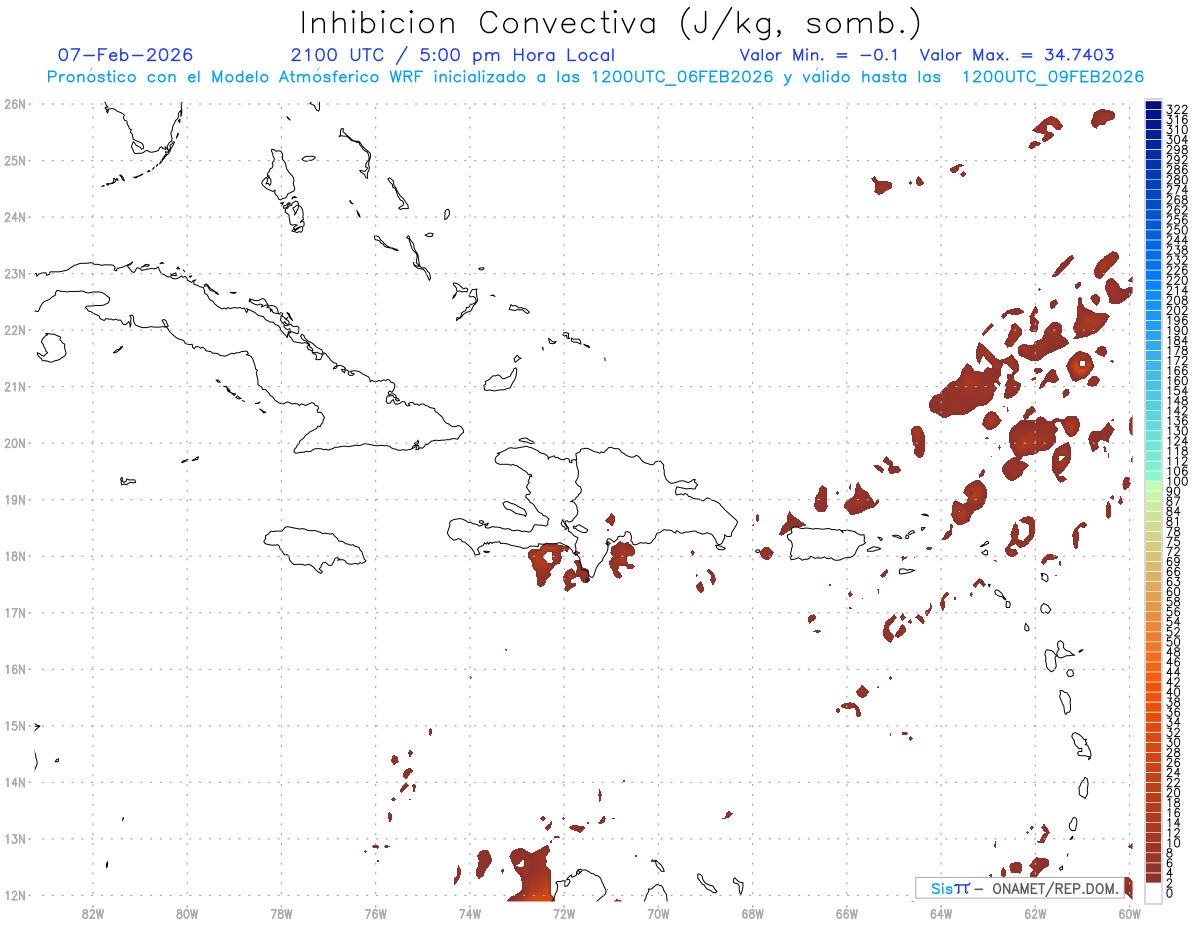Click the '21N' latitude label
This screenshot has height=927, width=1200.
(14, 386)
